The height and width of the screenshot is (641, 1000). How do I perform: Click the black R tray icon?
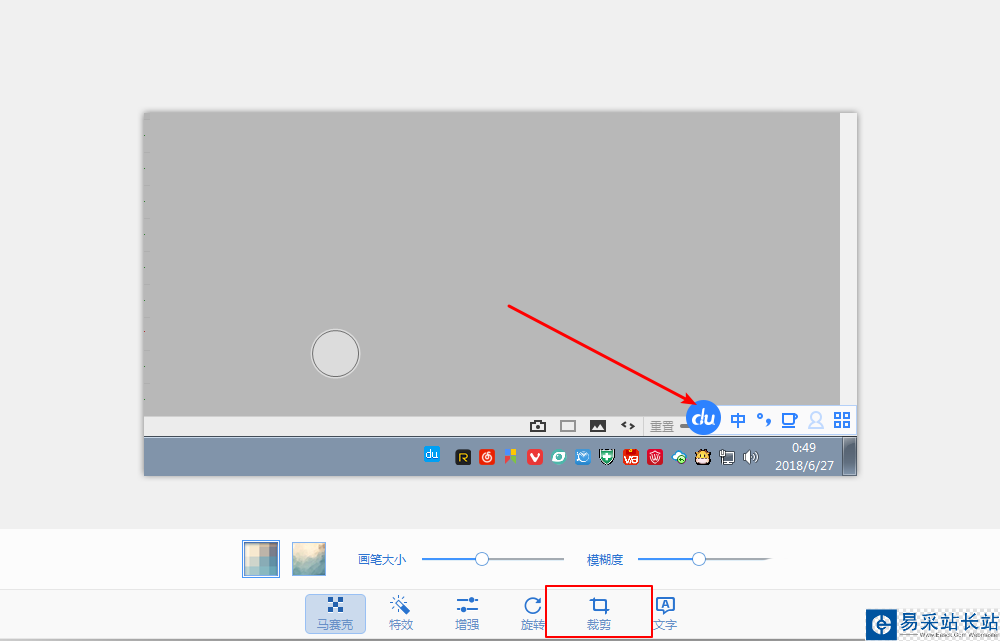463,457
